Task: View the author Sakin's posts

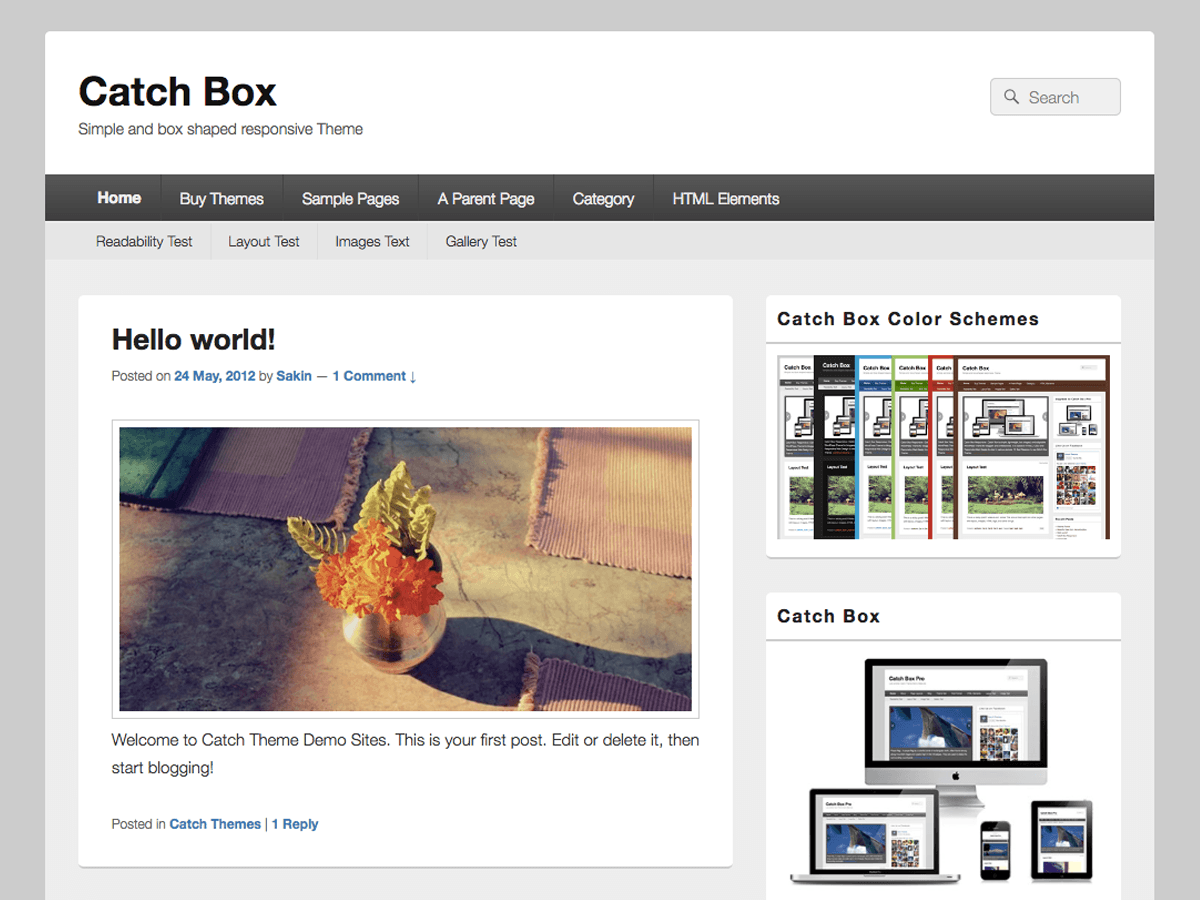Action: 294,376
